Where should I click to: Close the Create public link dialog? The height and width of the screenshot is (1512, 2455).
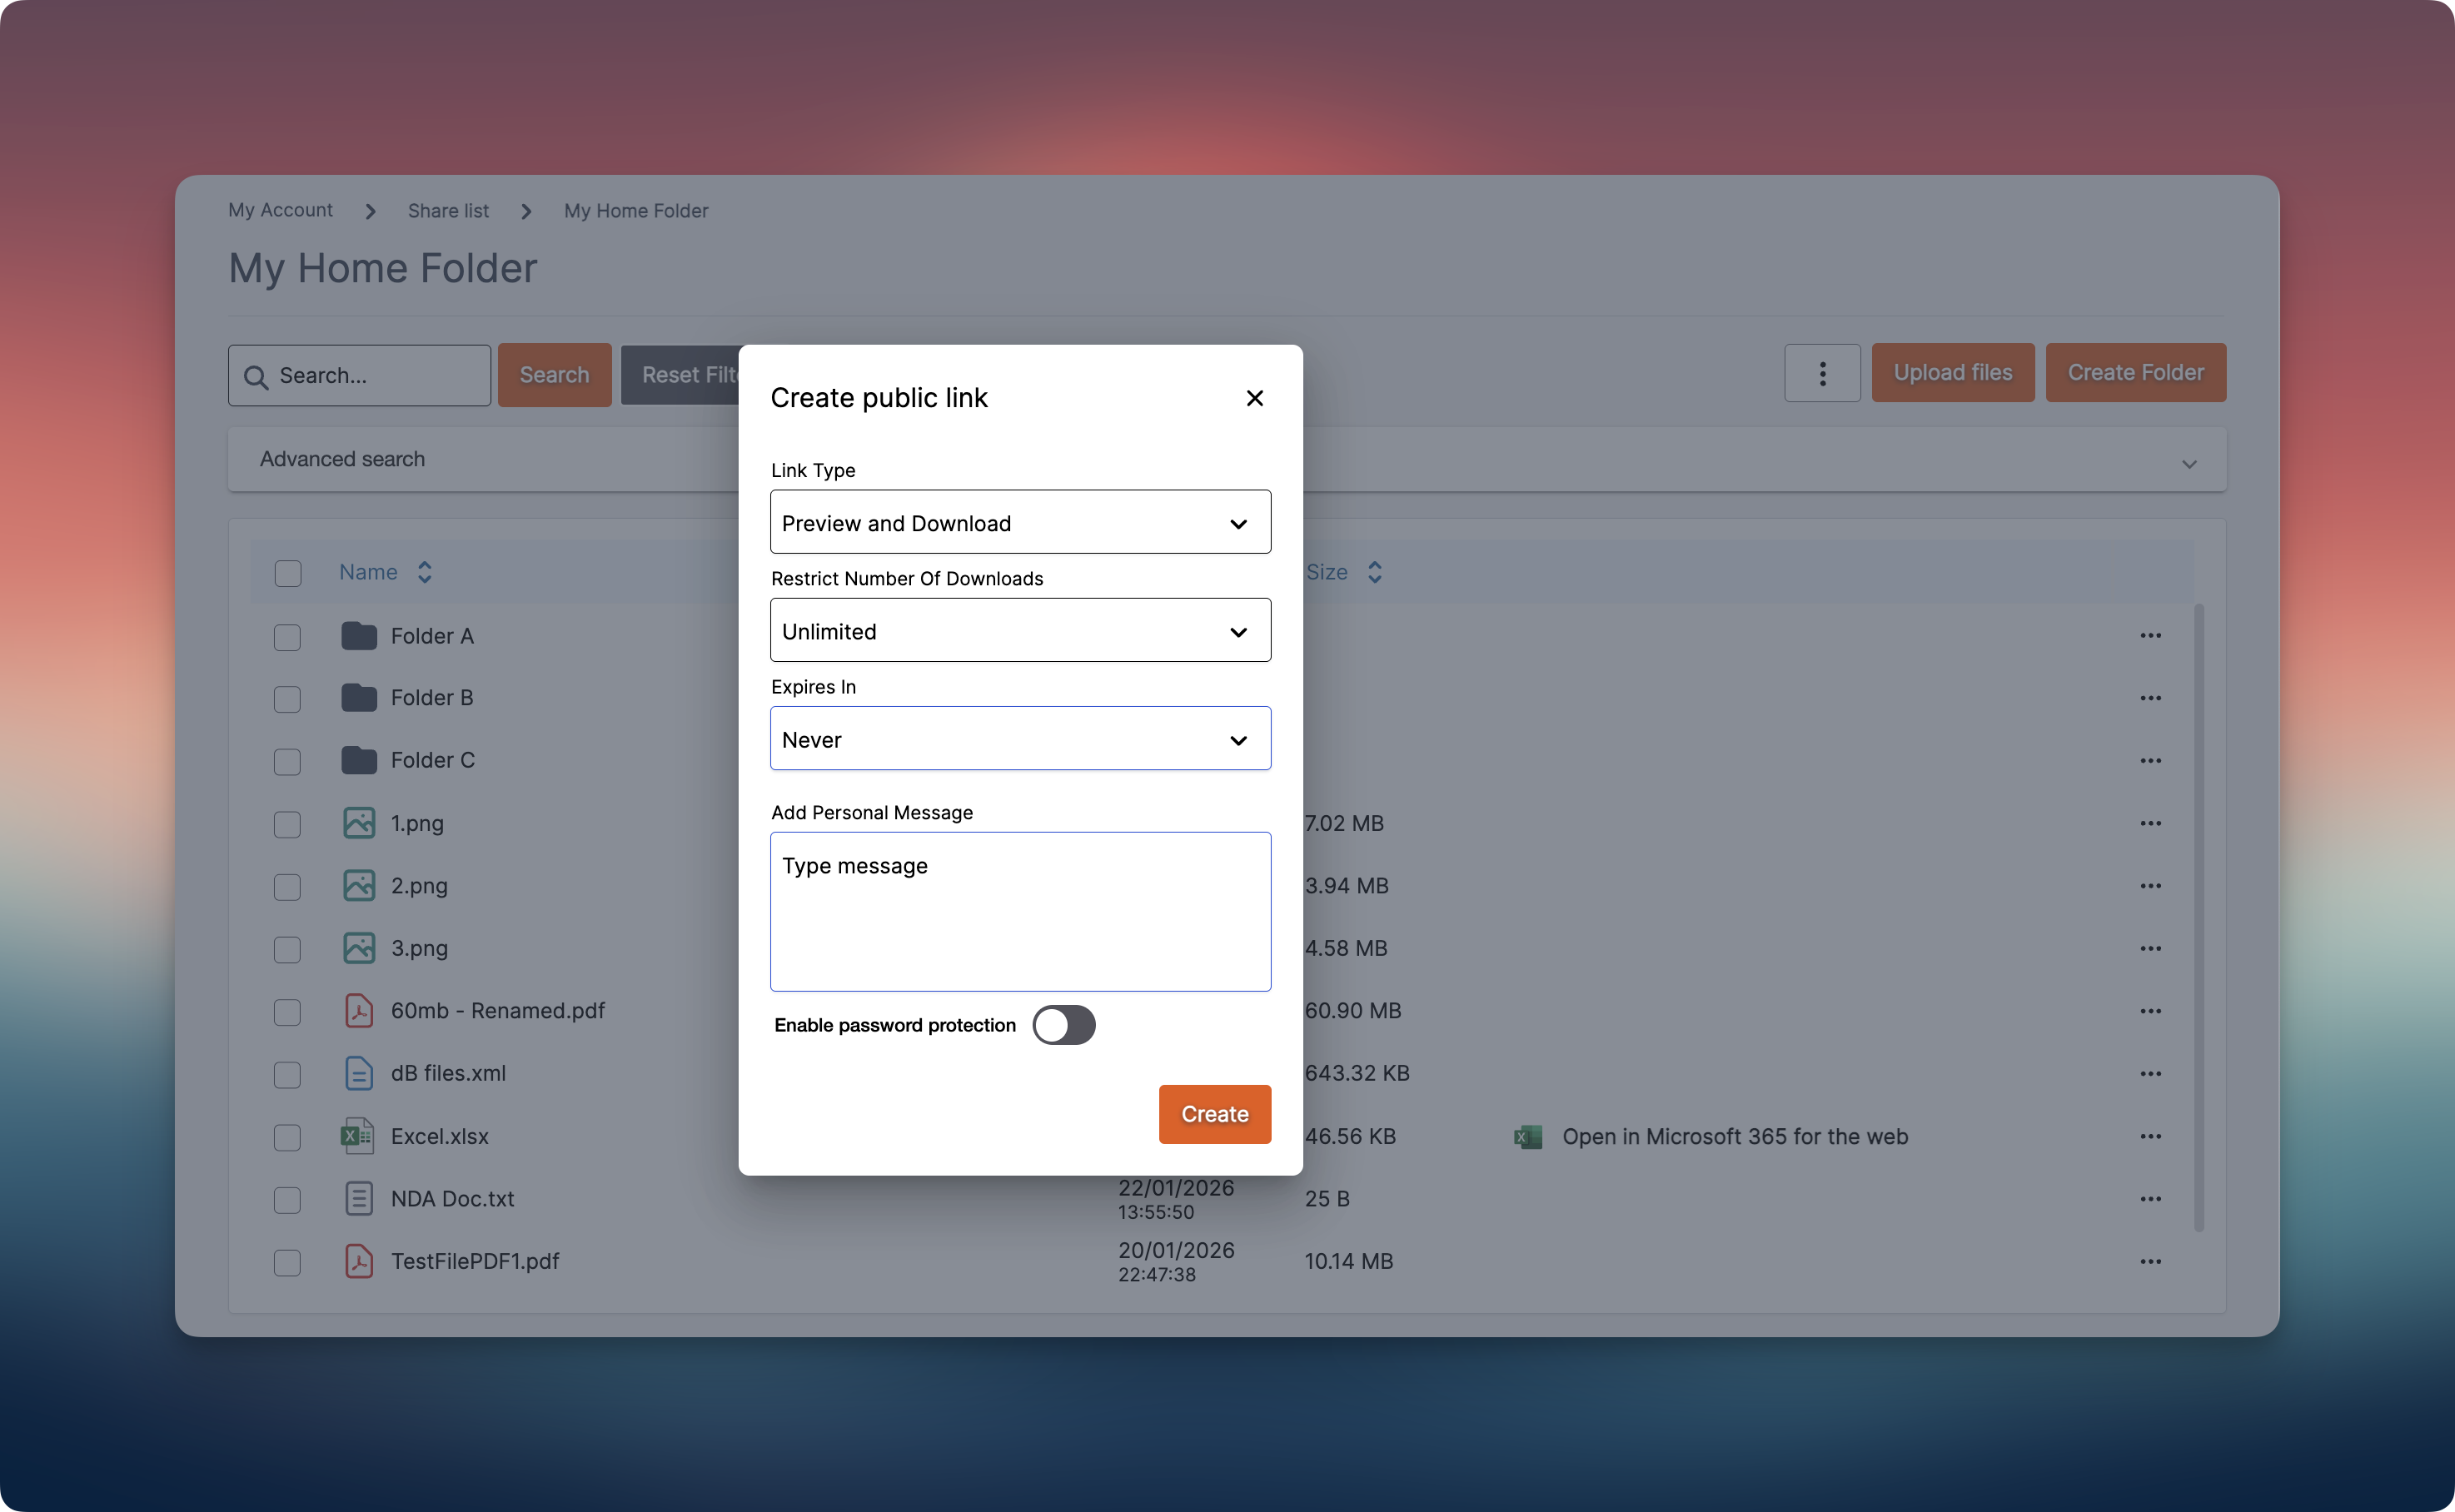[x=1254, y=398]
